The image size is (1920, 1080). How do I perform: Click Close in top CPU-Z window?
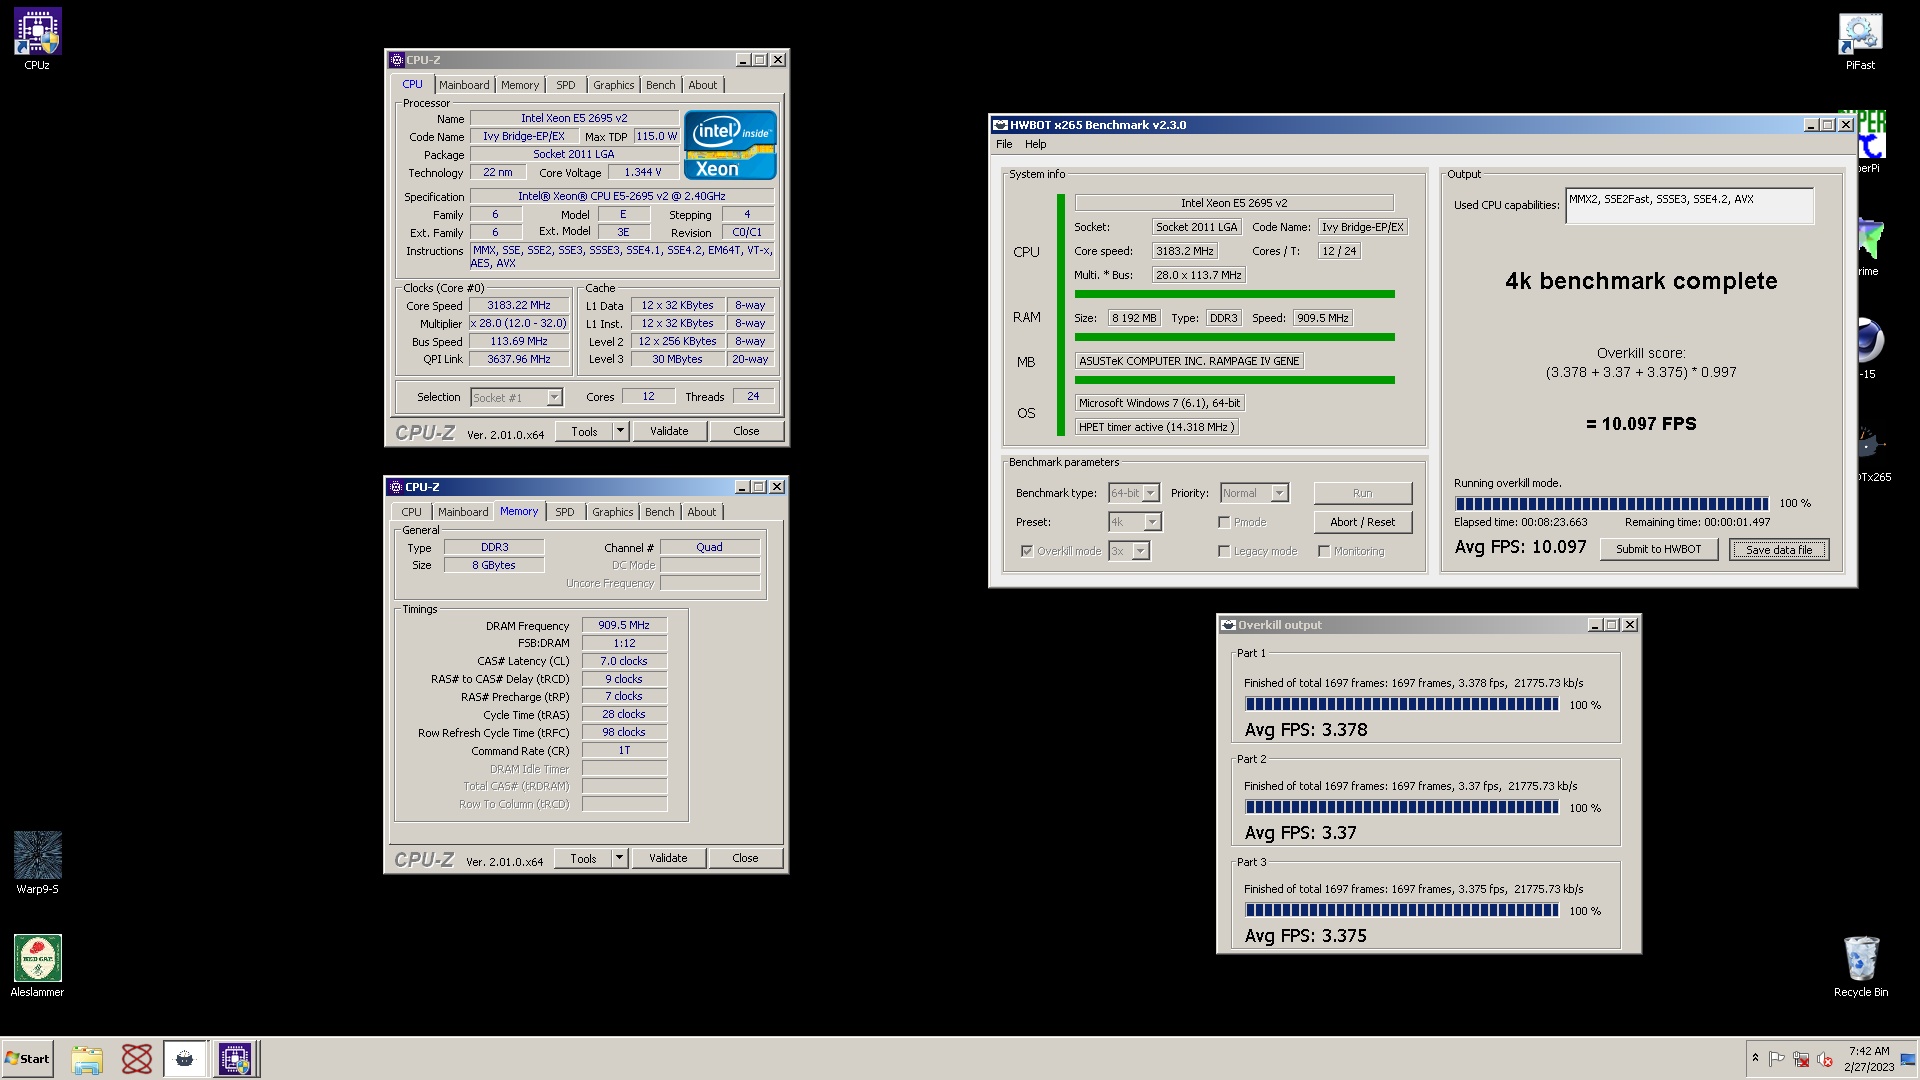746,431
